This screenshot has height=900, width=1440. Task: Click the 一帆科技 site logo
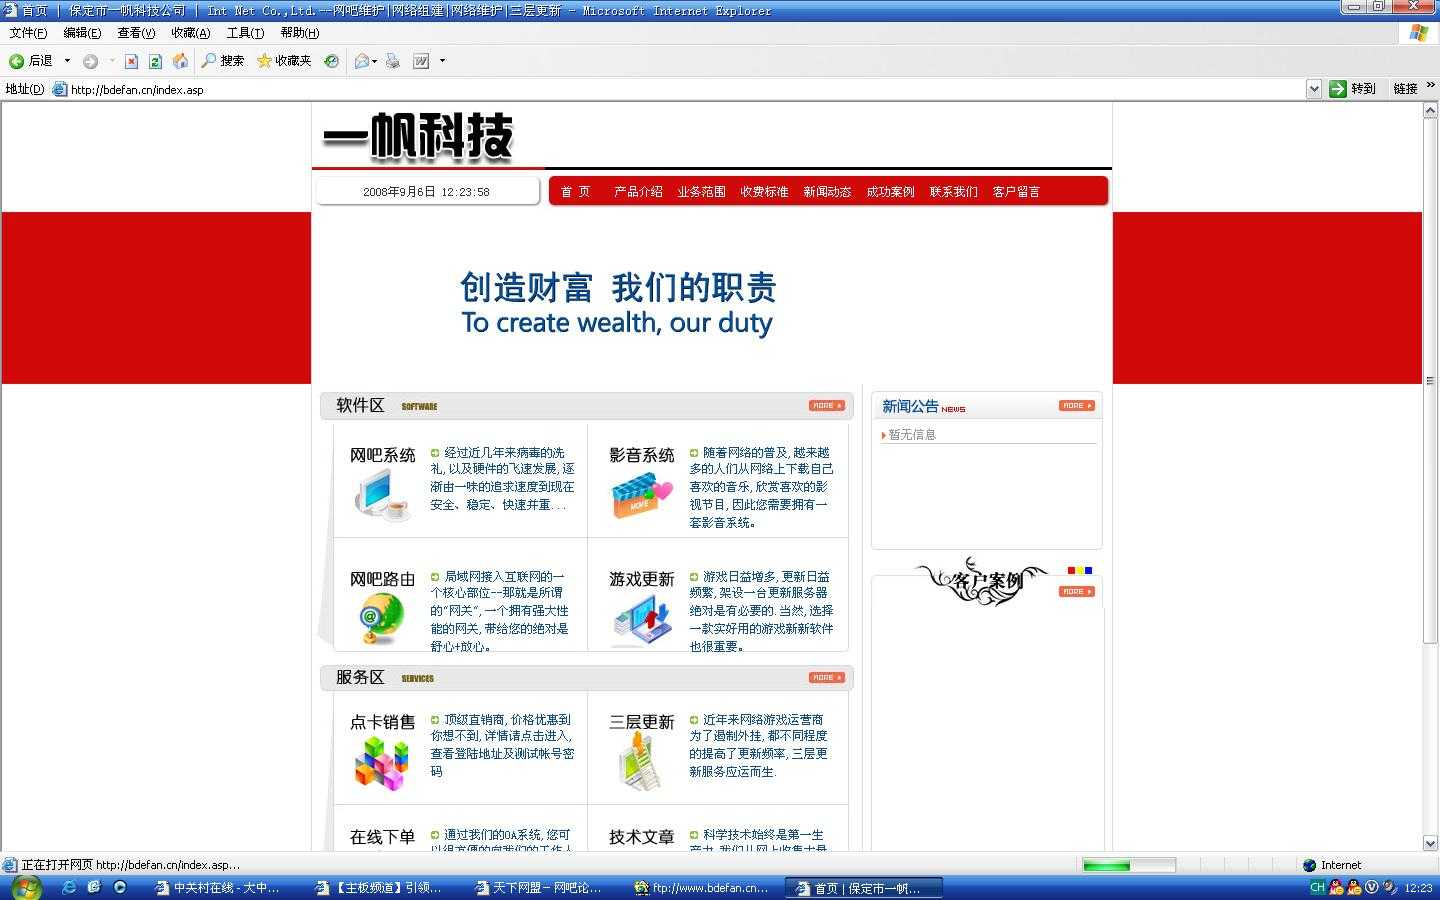pos(418,136)
